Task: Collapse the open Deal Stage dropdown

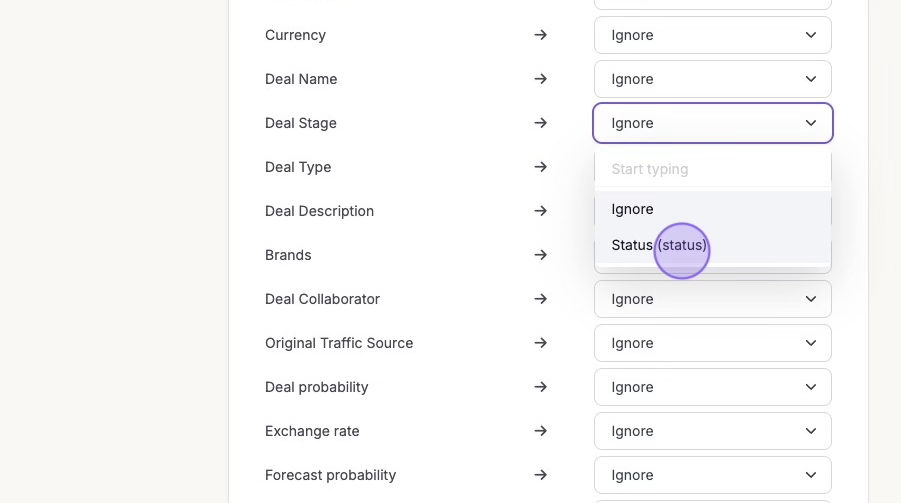Action: 712,123
